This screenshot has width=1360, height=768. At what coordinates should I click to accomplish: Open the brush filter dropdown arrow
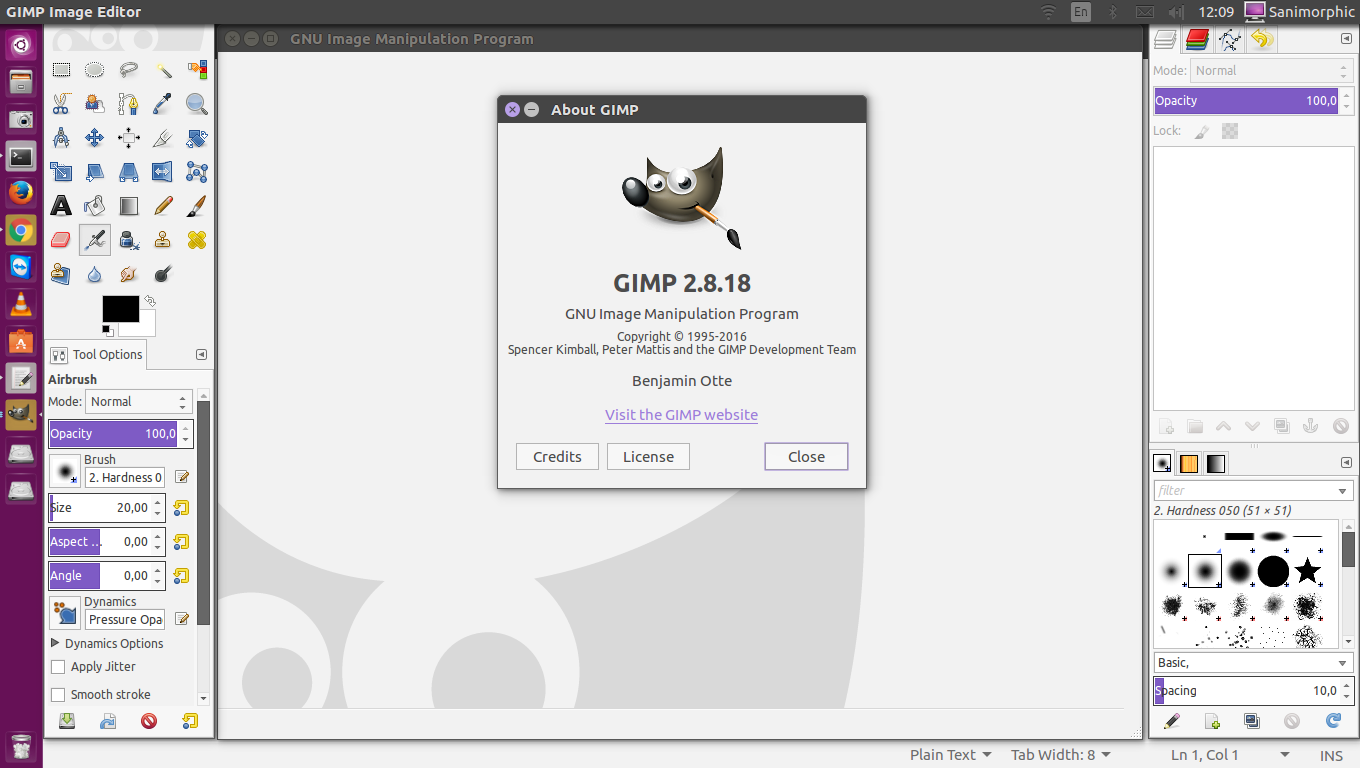[1343, 491]
